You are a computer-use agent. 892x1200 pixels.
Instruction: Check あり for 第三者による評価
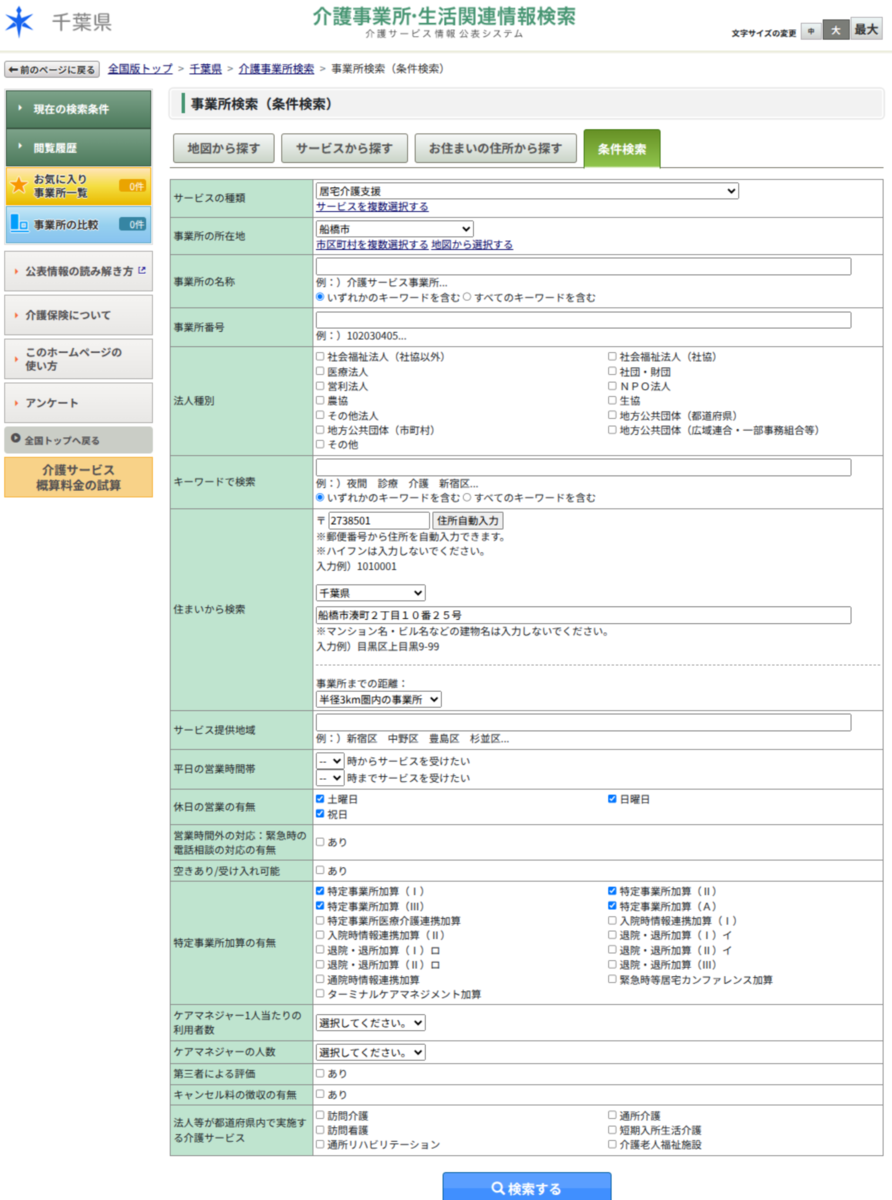click(x=320, y=1074)
